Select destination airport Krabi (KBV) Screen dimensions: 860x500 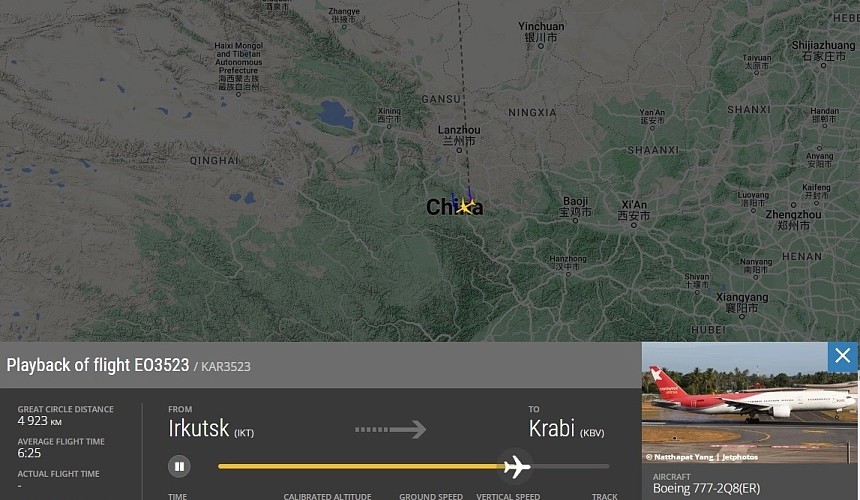tap(567, 428)
